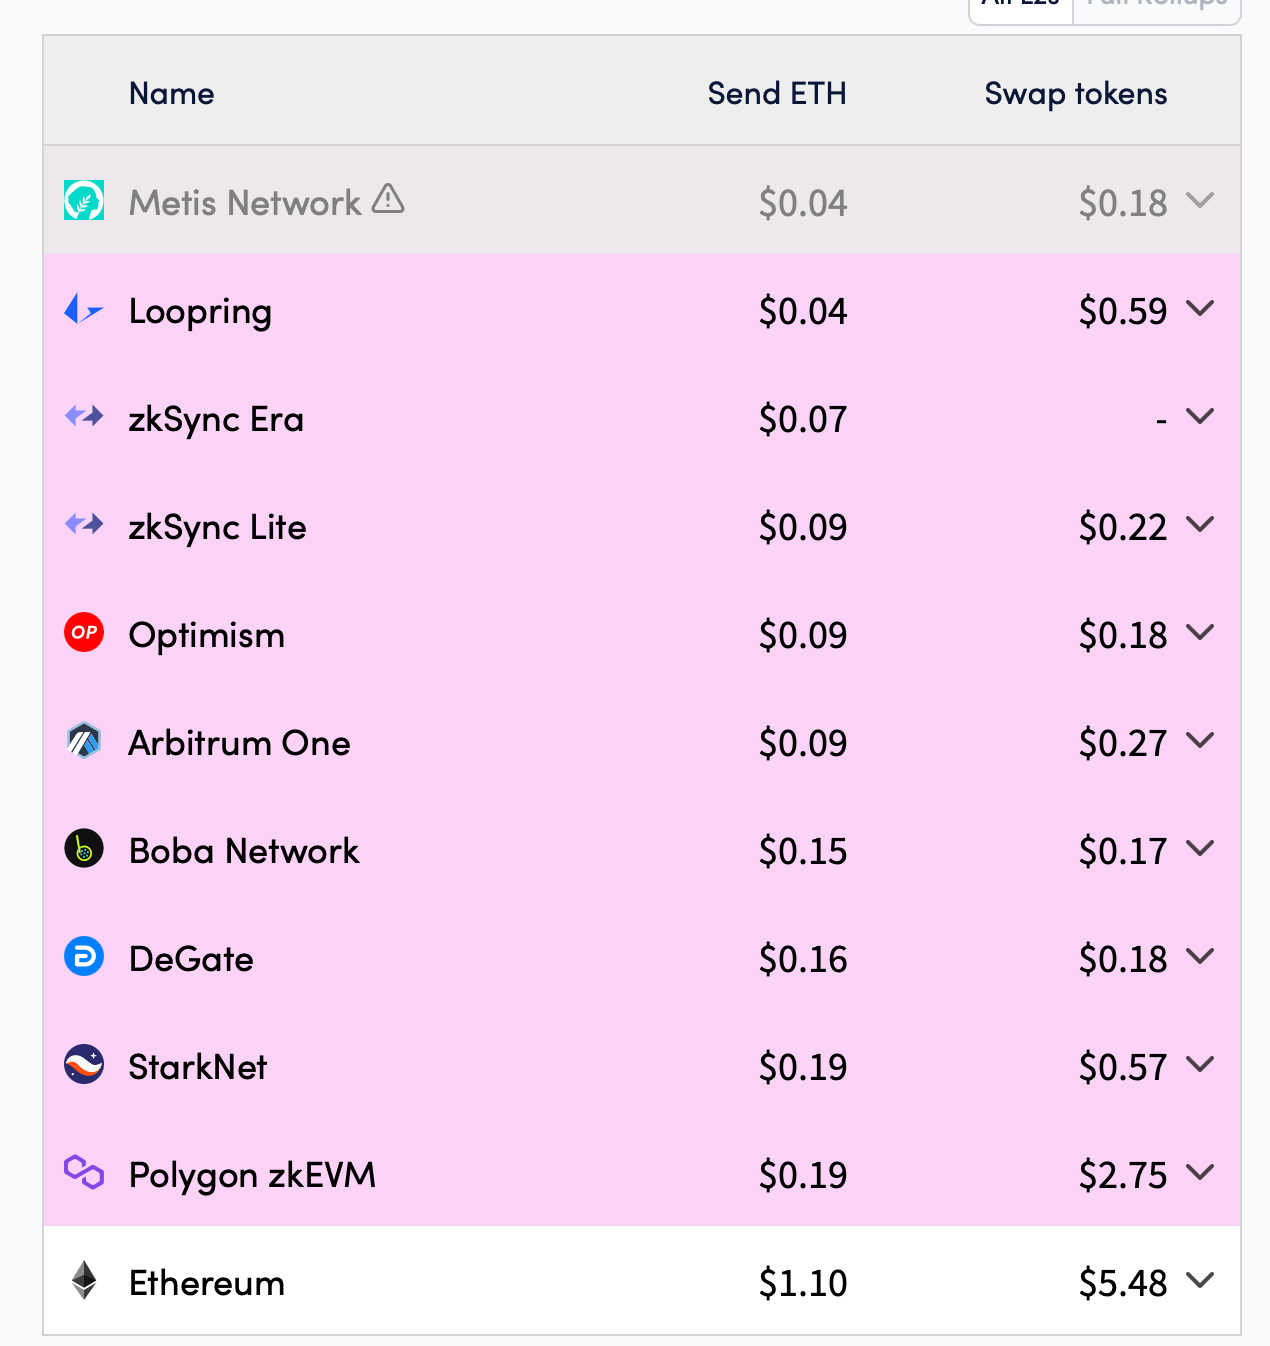
Task: Sort by the Send ETH column header
Action: click(777, 93)
